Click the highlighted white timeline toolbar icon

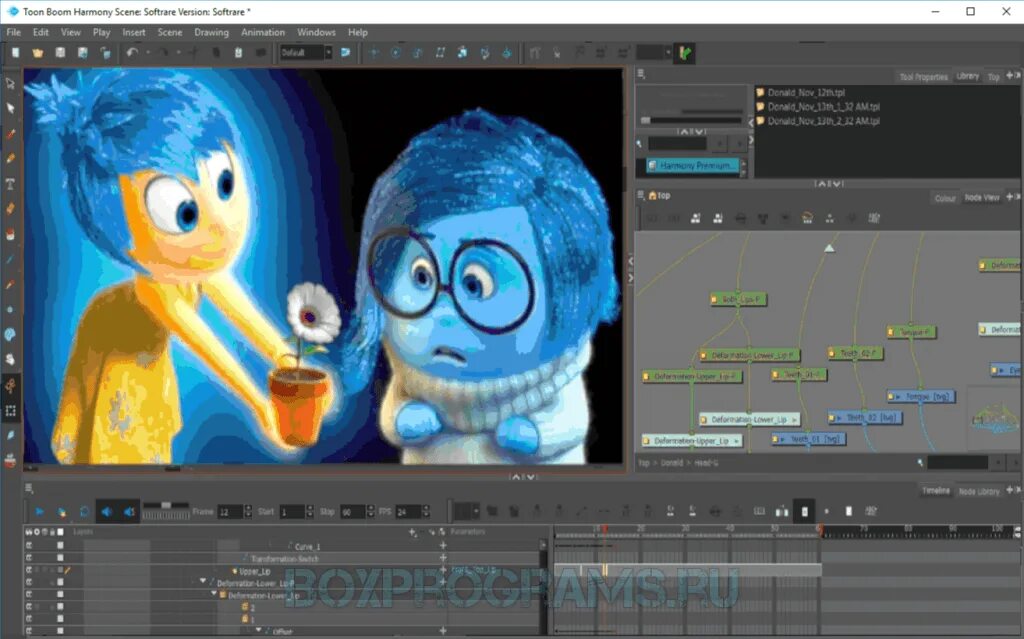pyautogui.click(x=805, y=512)
